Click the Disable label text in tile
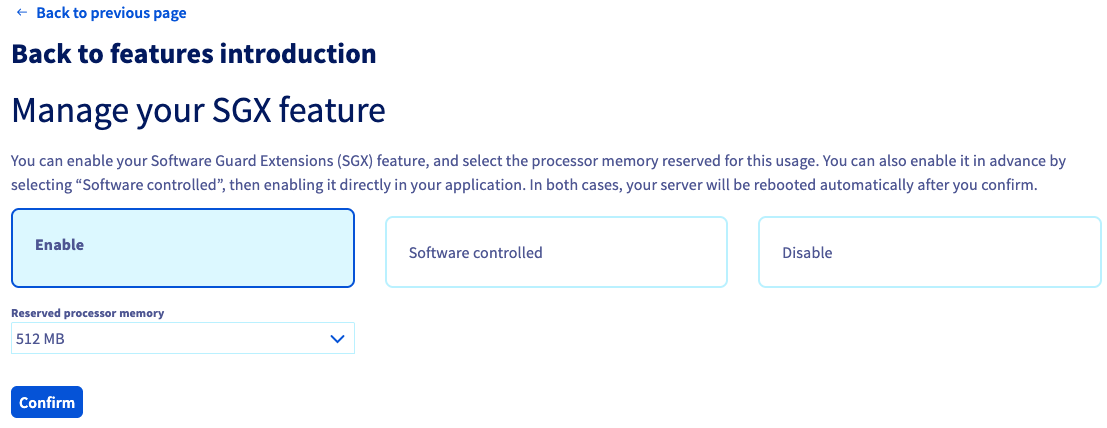 [x=807, y=253]
